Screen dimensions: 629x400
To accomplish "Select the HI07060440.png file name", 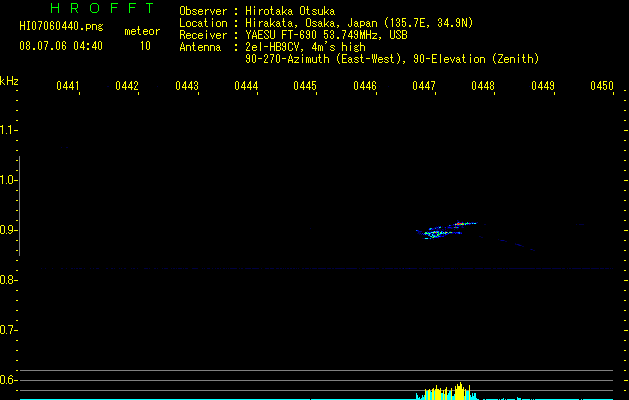I will [61, 27].
